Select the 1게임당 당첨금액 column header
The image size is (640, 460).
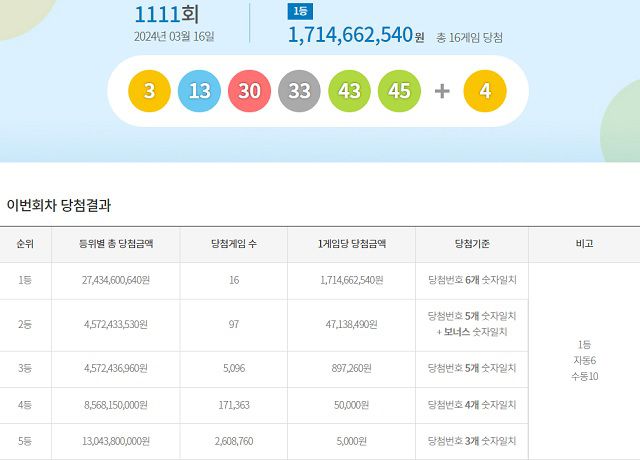pyautogui.click(x=351, y=244)
